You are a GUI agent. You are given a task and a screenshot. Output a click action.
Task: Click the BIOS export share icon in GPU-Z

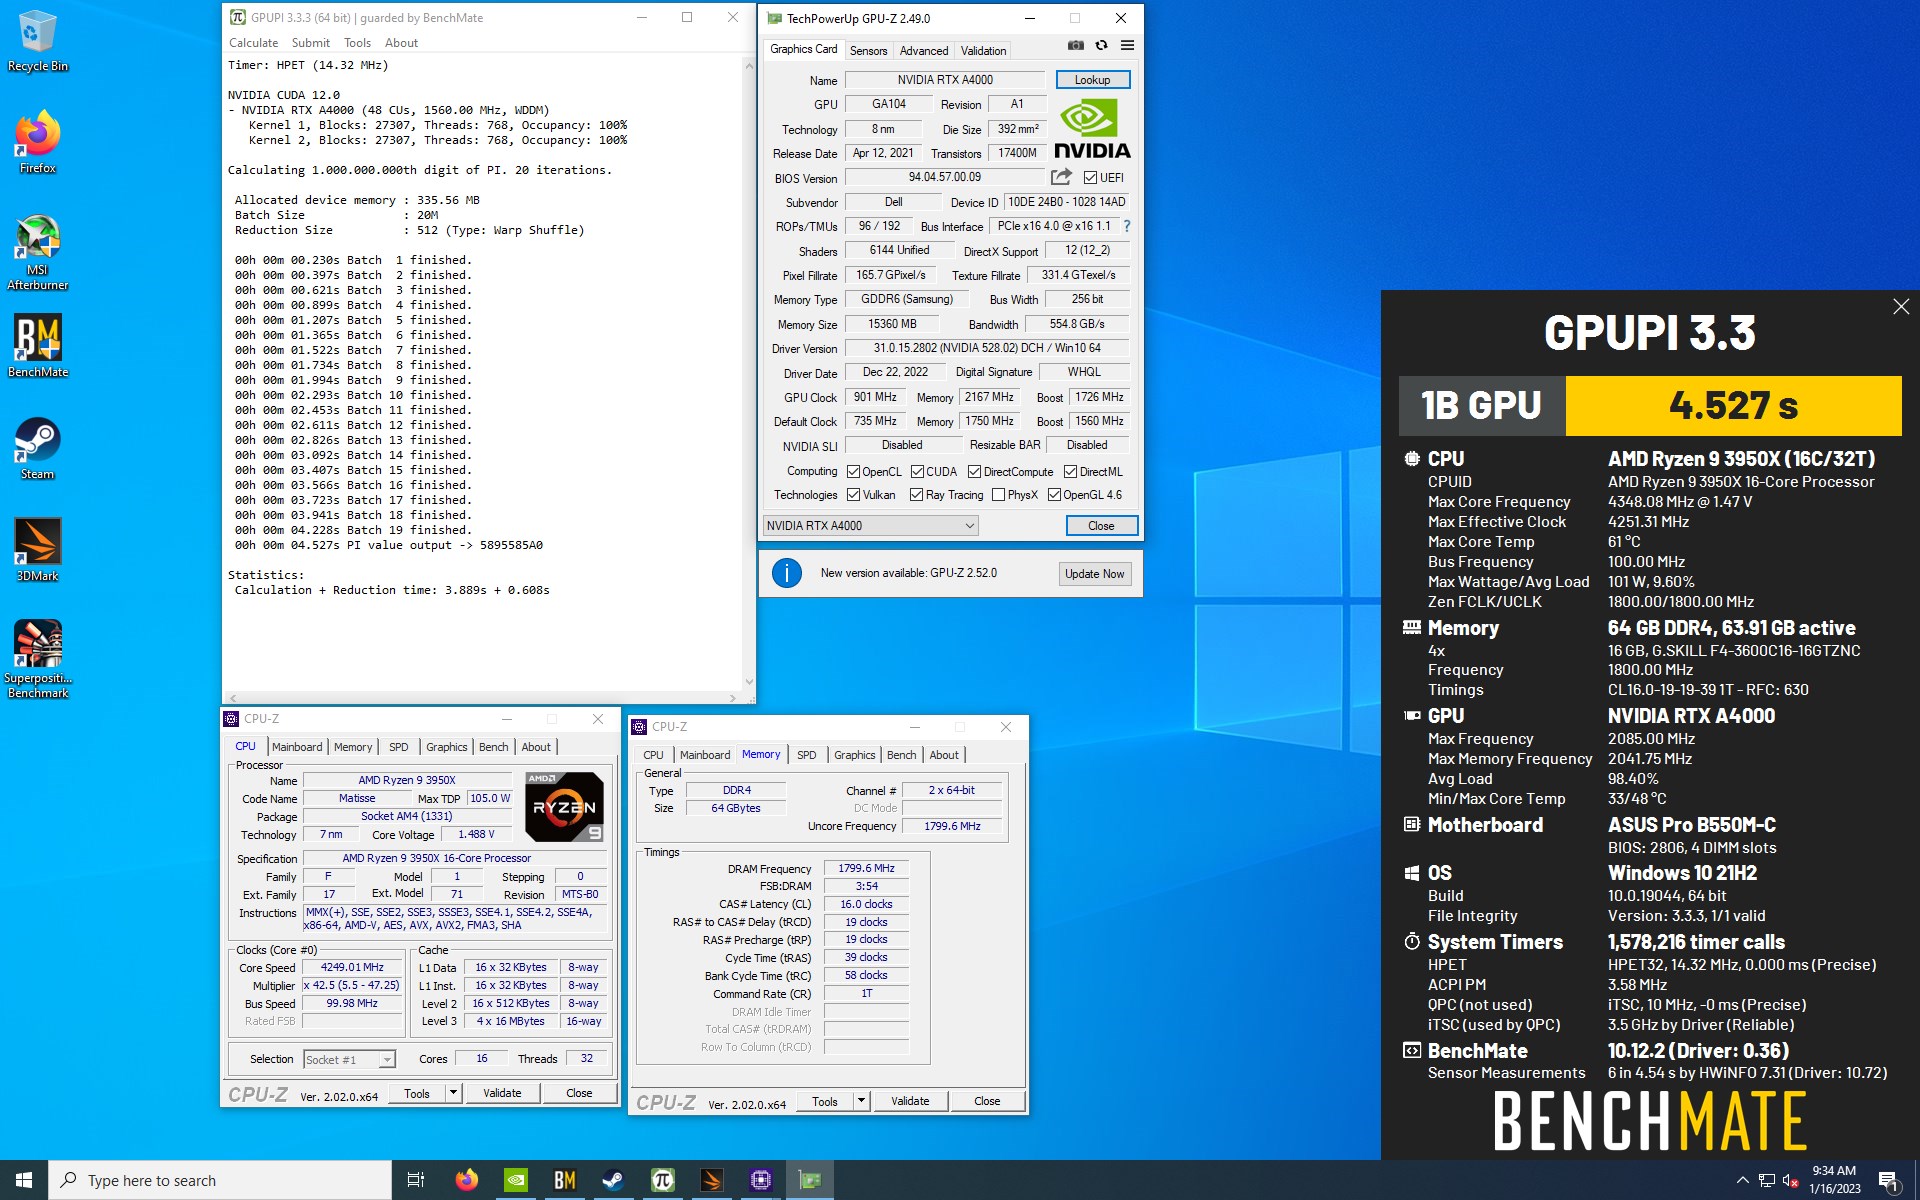point(1061,177)
